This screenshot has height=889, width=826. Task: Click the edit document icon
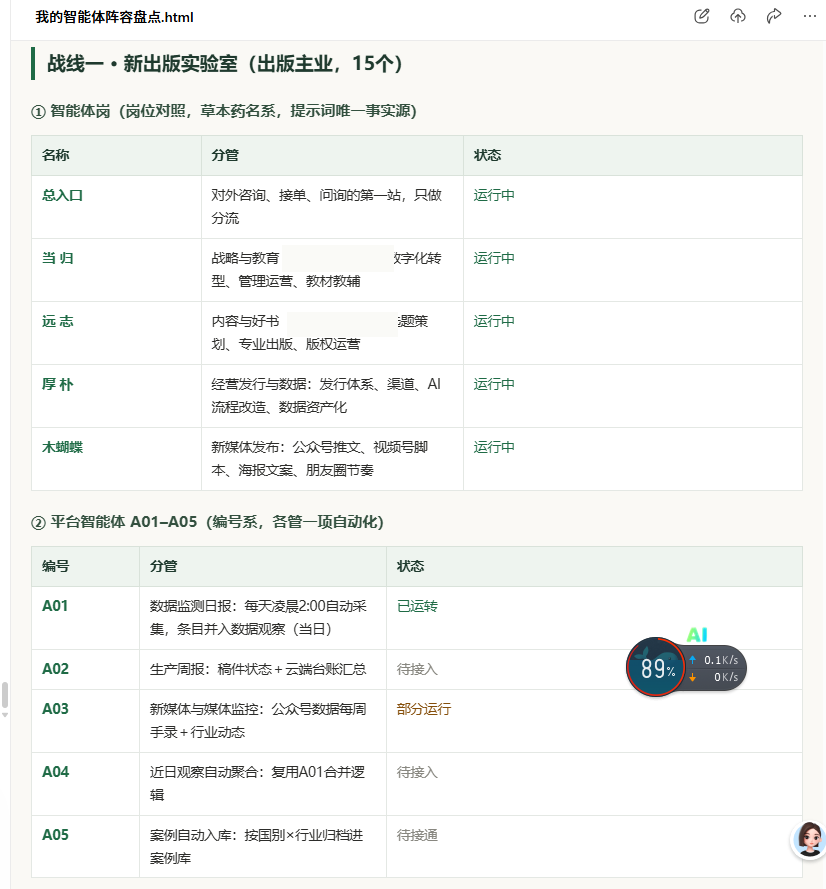(701, 16)
